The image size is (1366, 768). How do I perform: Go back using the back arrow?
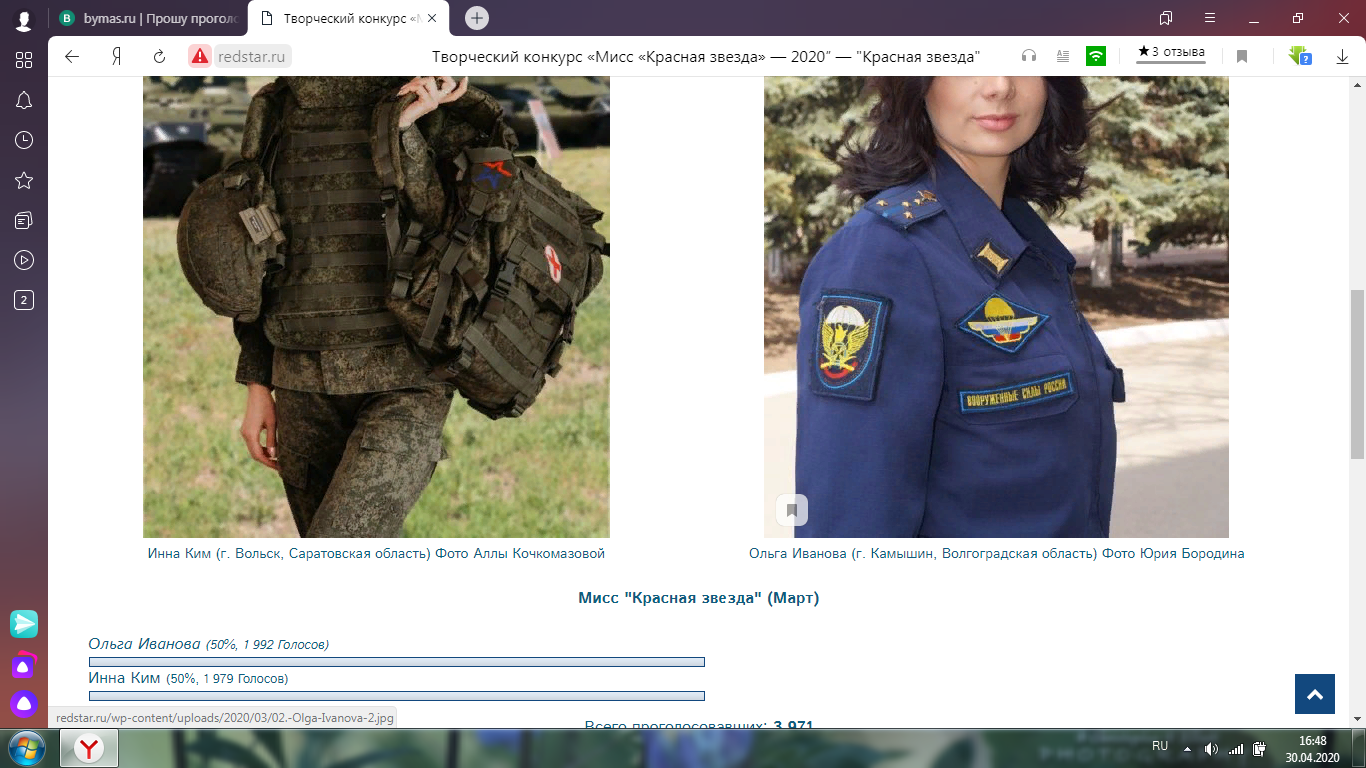[72, 57]
